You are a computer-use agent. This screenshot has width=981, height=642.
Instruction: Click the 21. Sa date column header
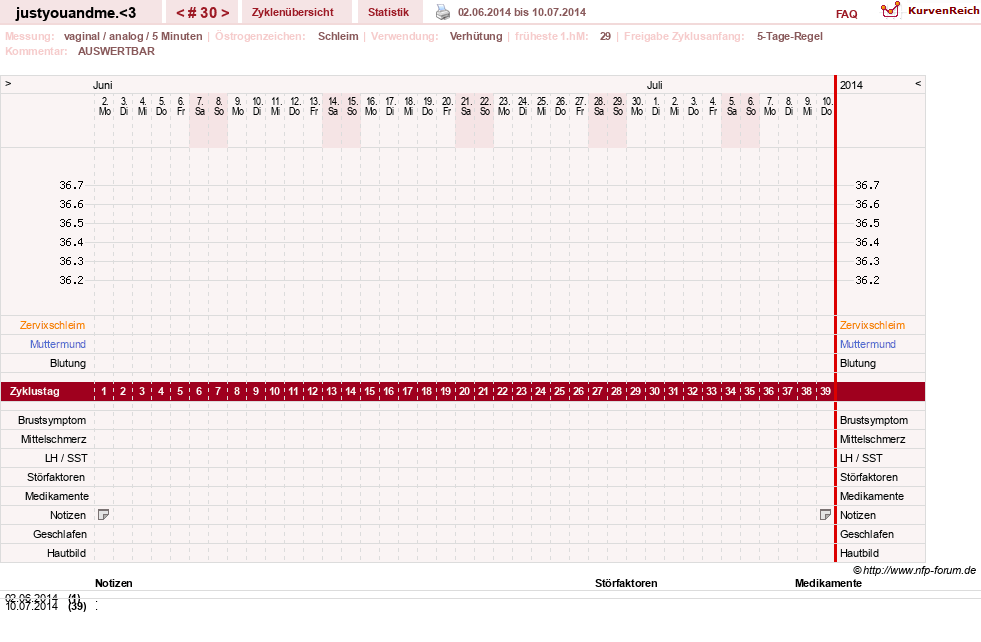pos(465,106)
